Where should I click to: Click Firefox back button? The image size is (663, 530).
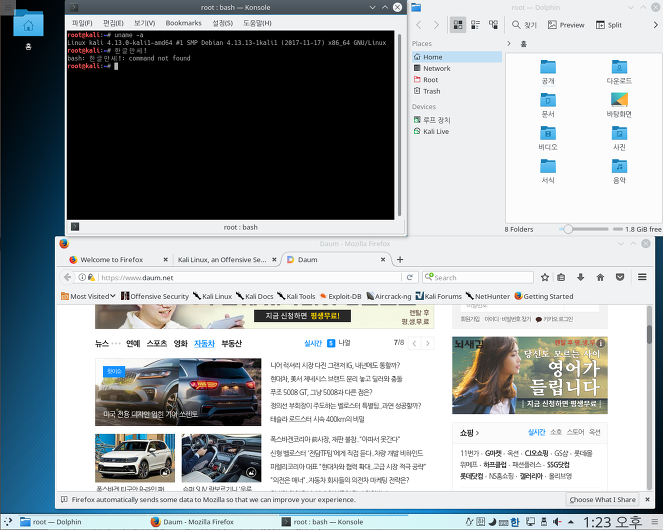67,277
